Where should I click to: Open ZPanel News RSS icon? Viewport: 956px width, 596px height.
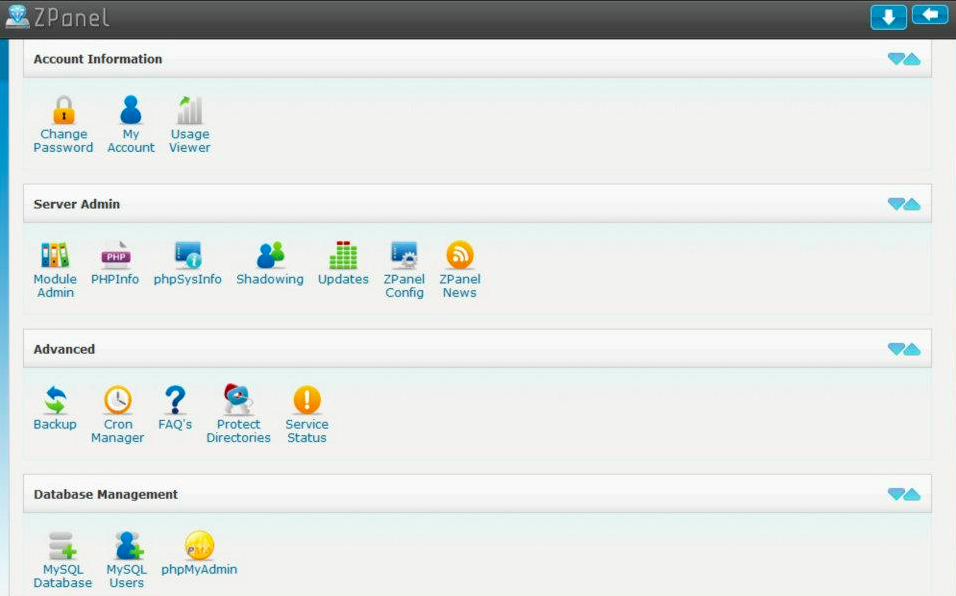(x=460, y=255)
